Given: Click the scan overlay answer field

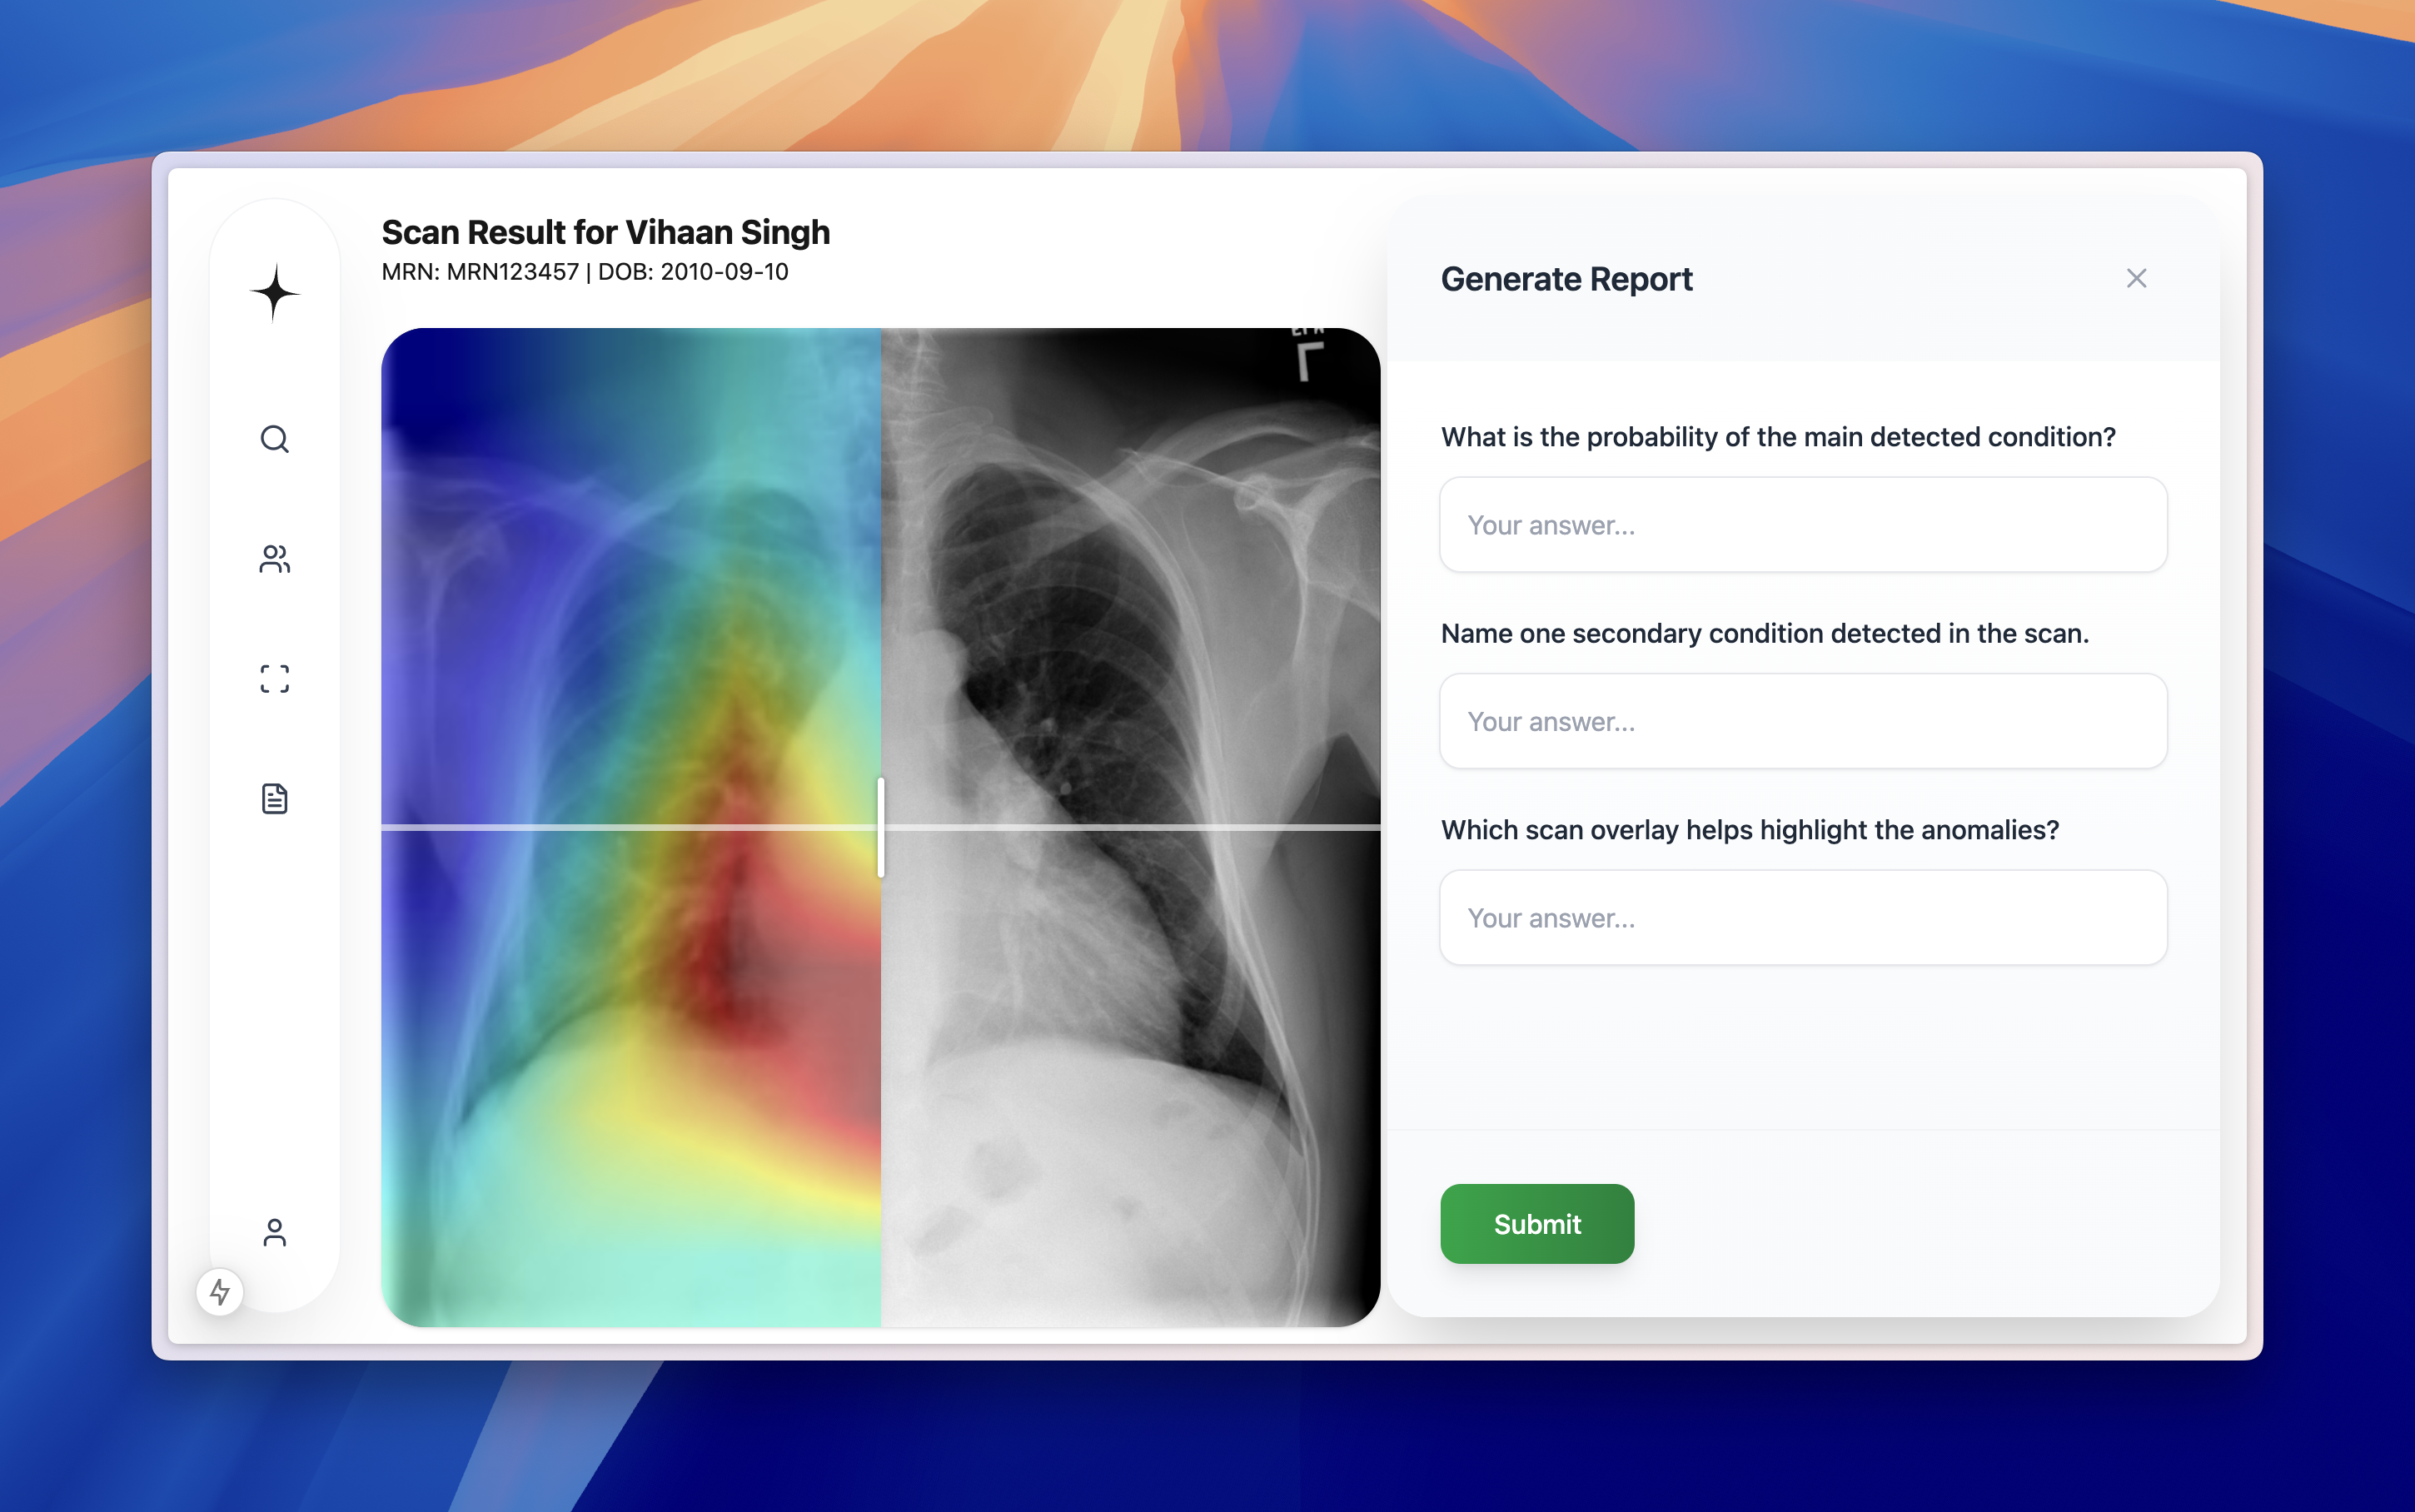Looking at the screenshot, I should click(1802, 918).
